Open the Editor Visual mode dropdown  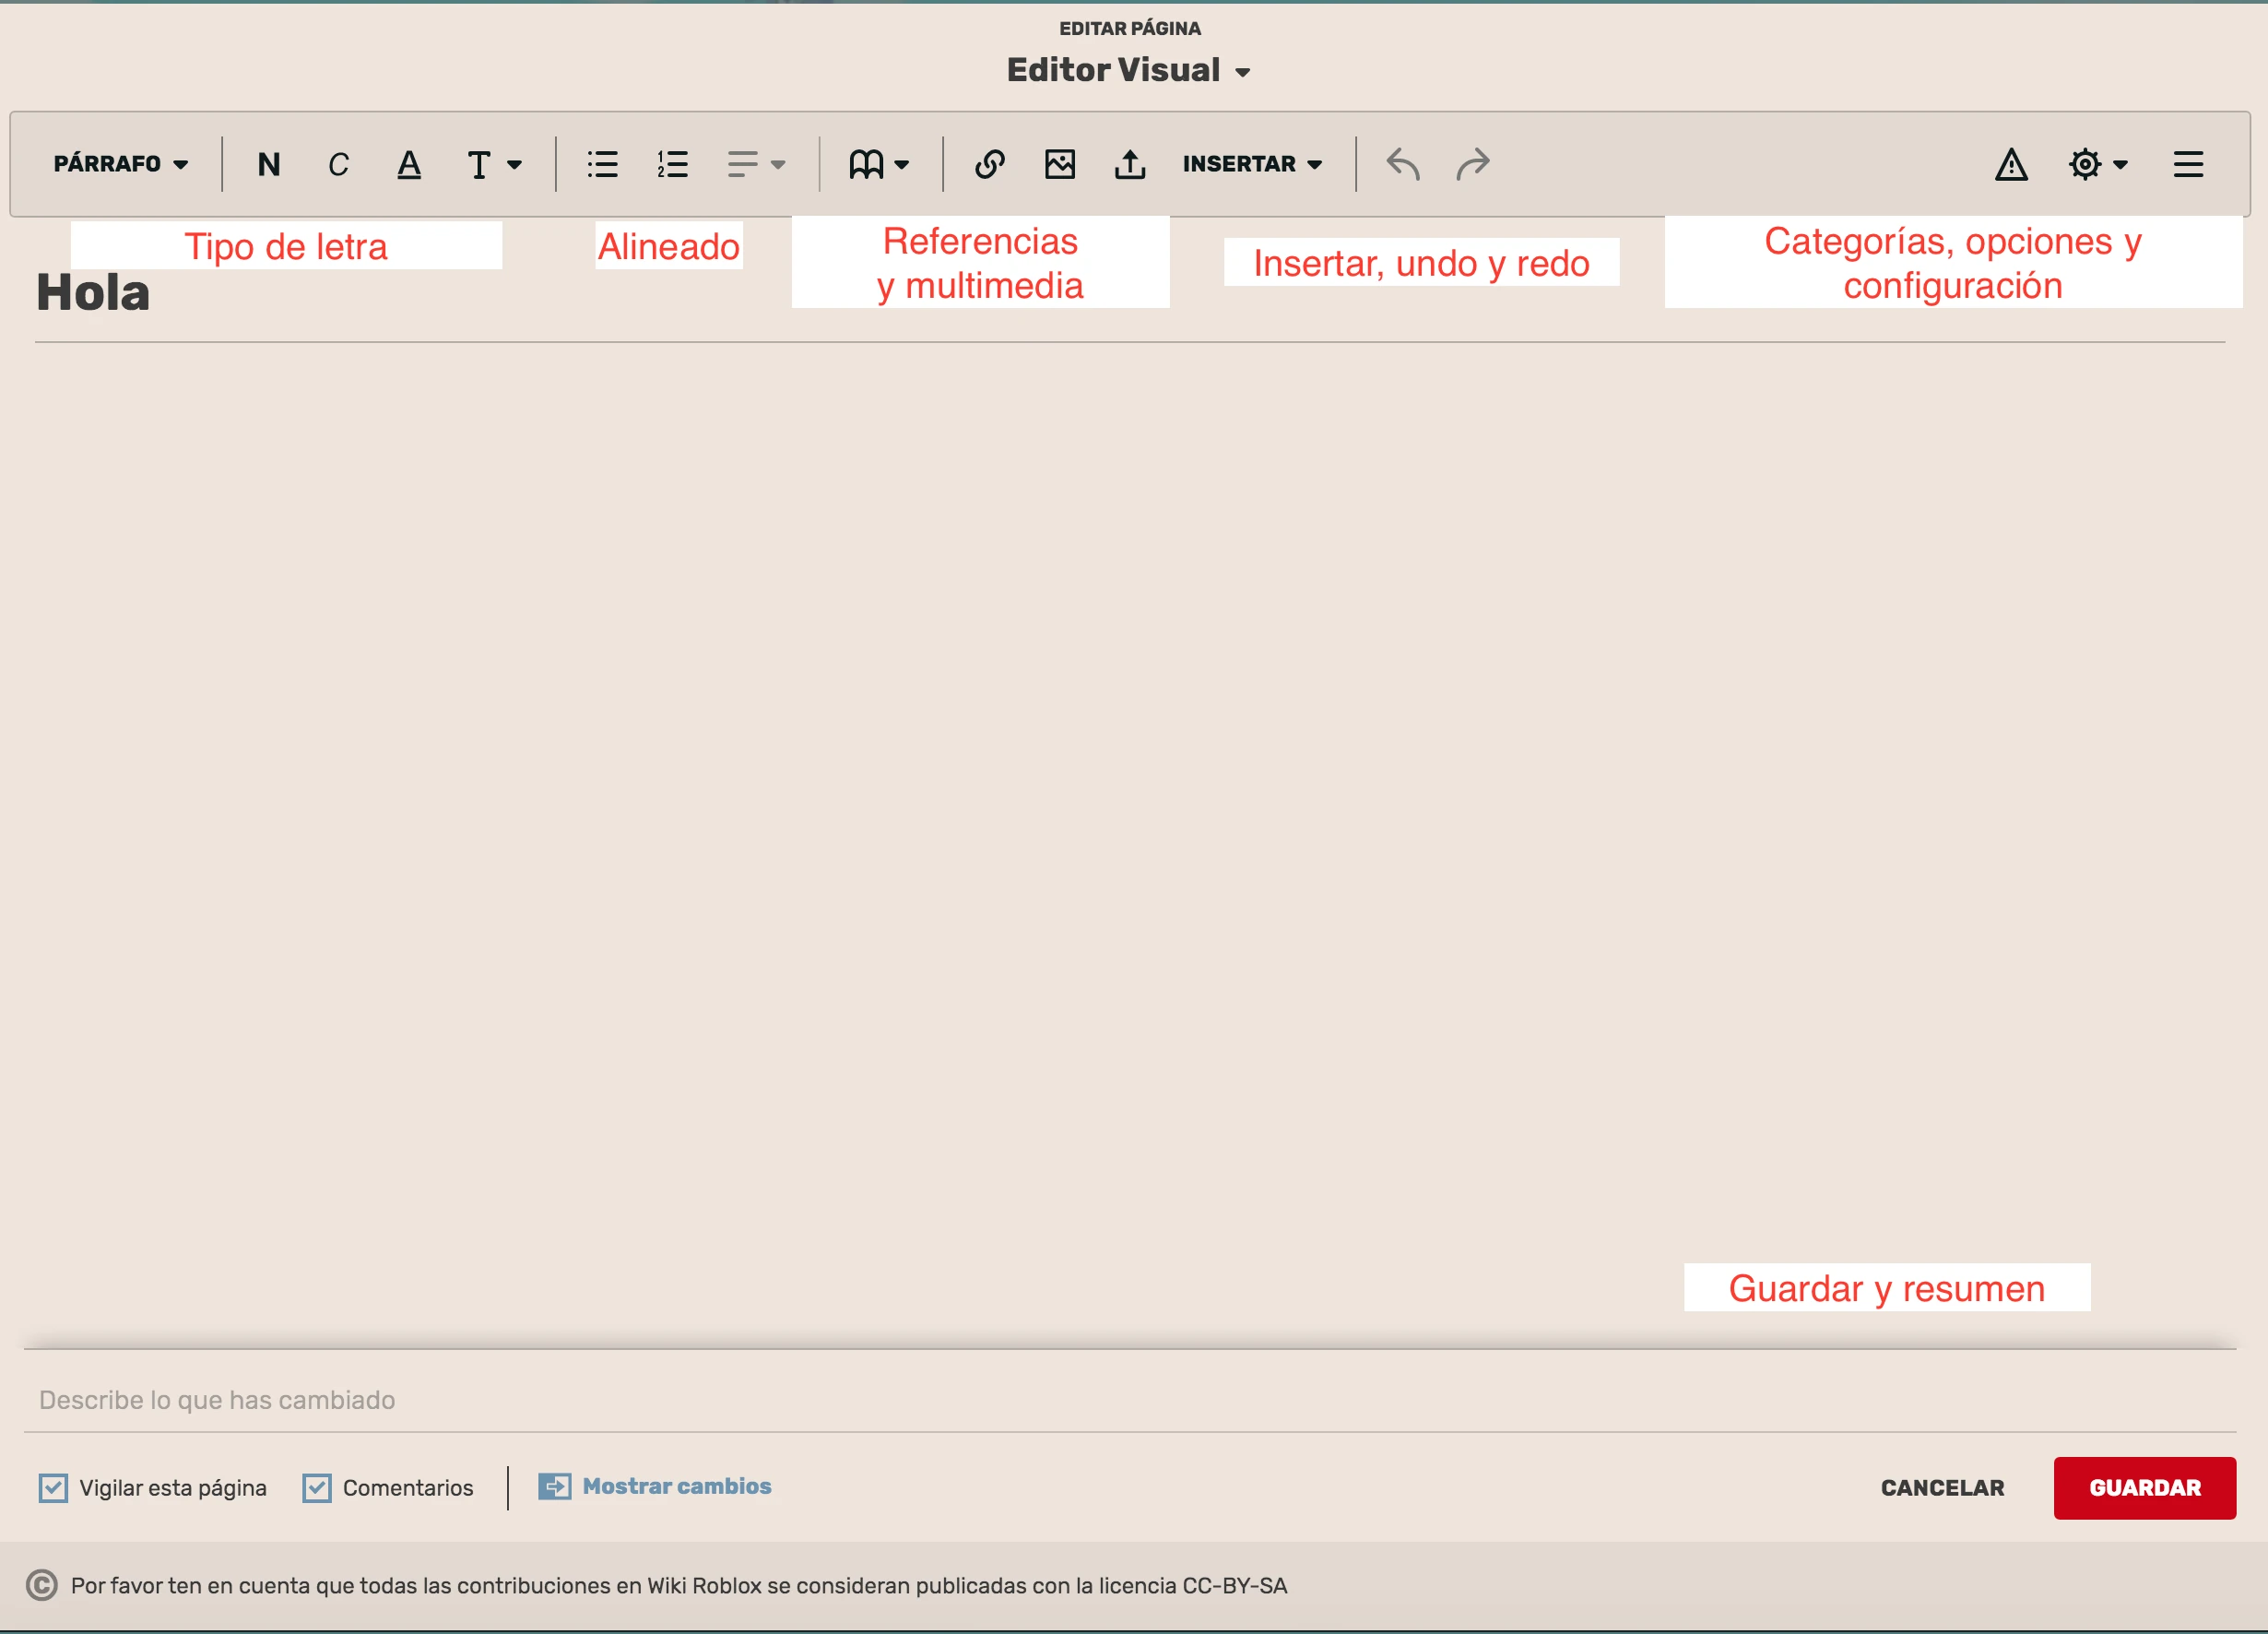pos(1128,70)
